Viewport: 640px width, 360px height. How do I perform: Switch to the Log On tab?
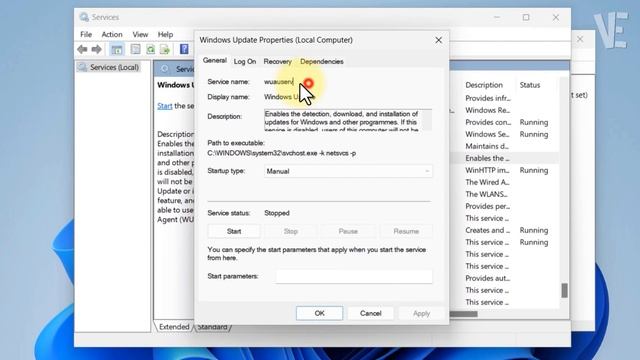pos(244,61)
